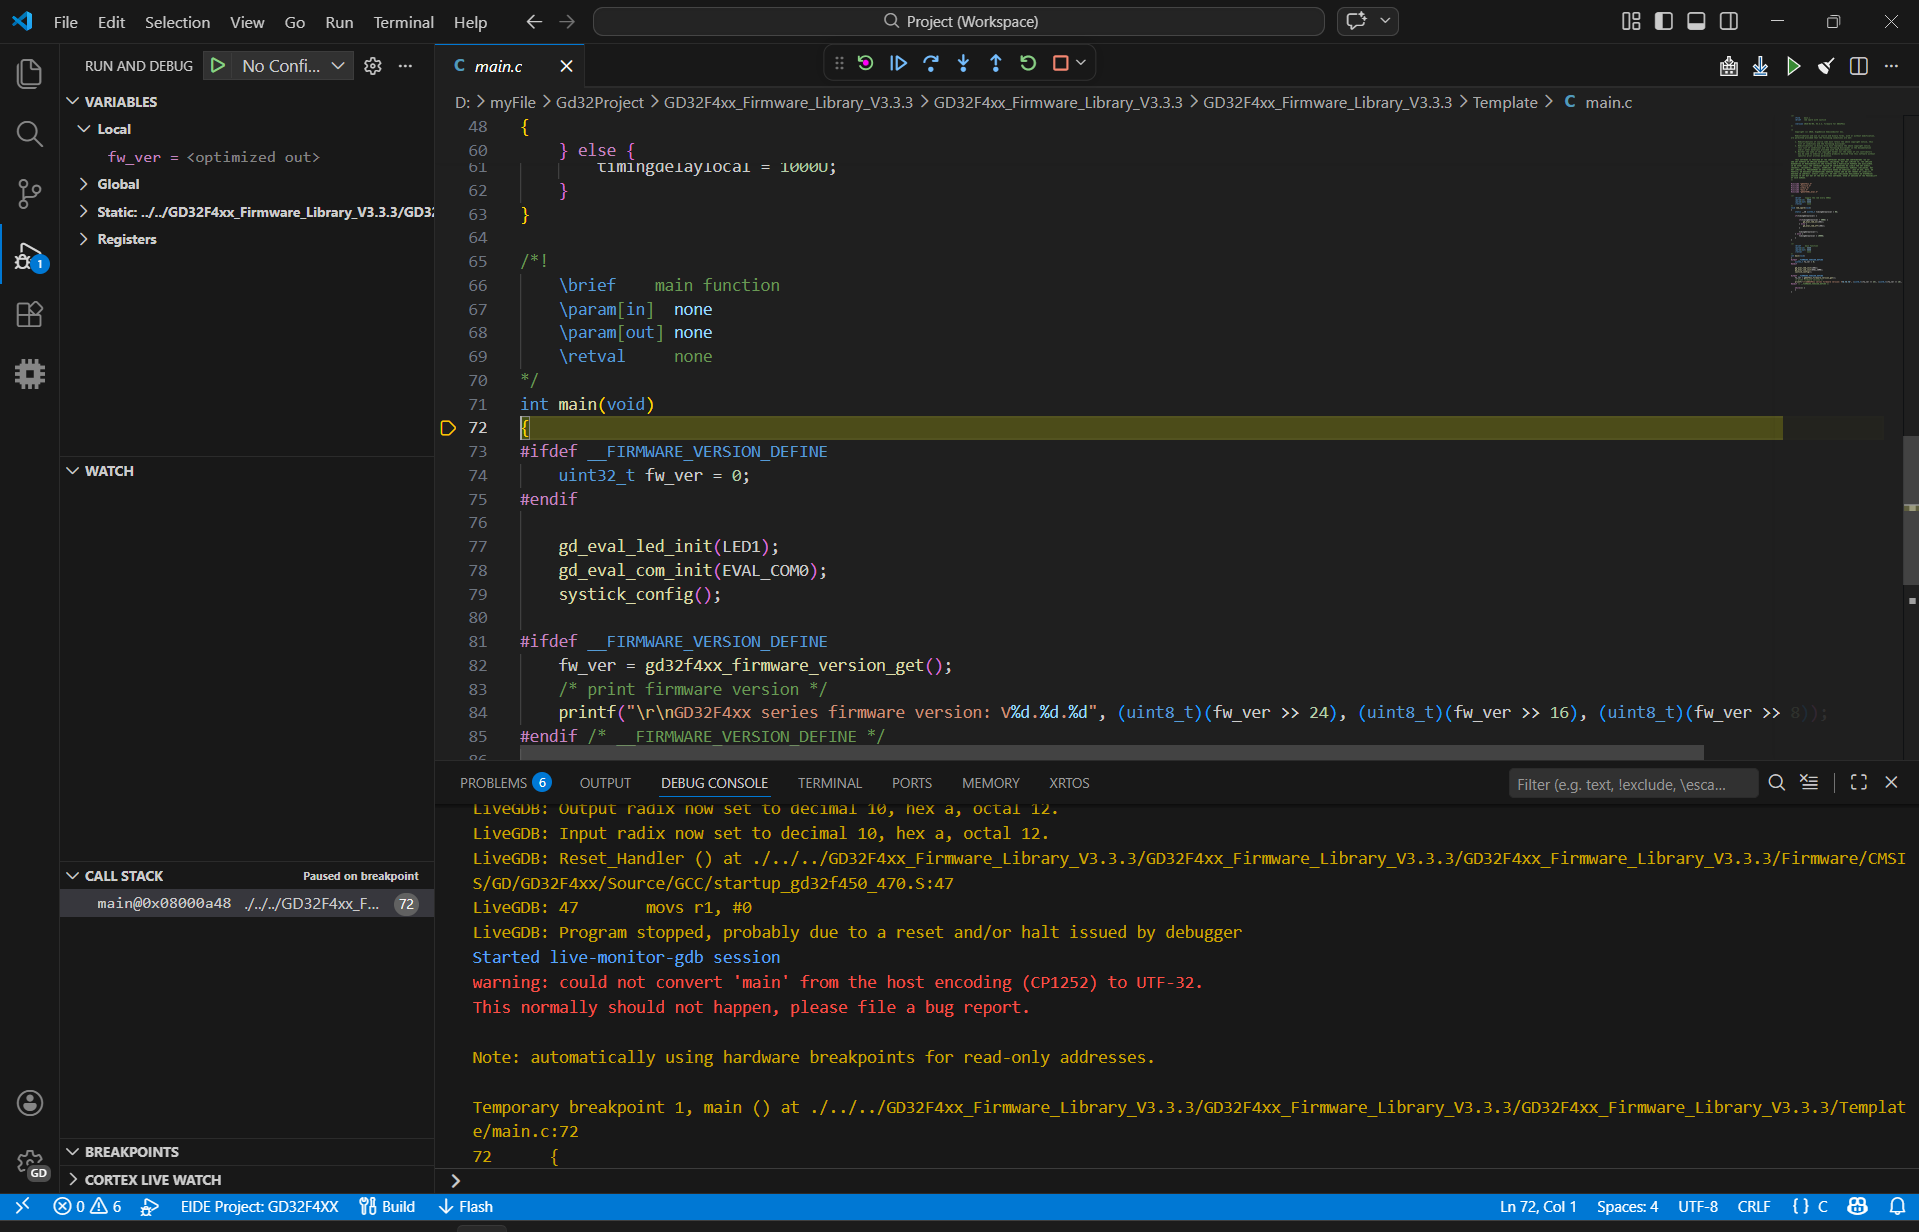The image size is (1919, 1232).
Task: Close the main.c editor tab
Action: (566, 66)
